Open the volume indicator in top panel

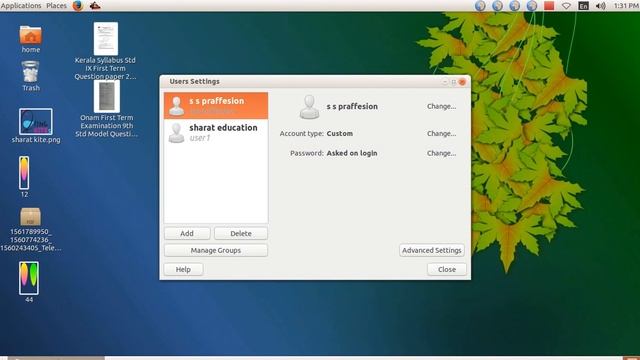(600, 6)
